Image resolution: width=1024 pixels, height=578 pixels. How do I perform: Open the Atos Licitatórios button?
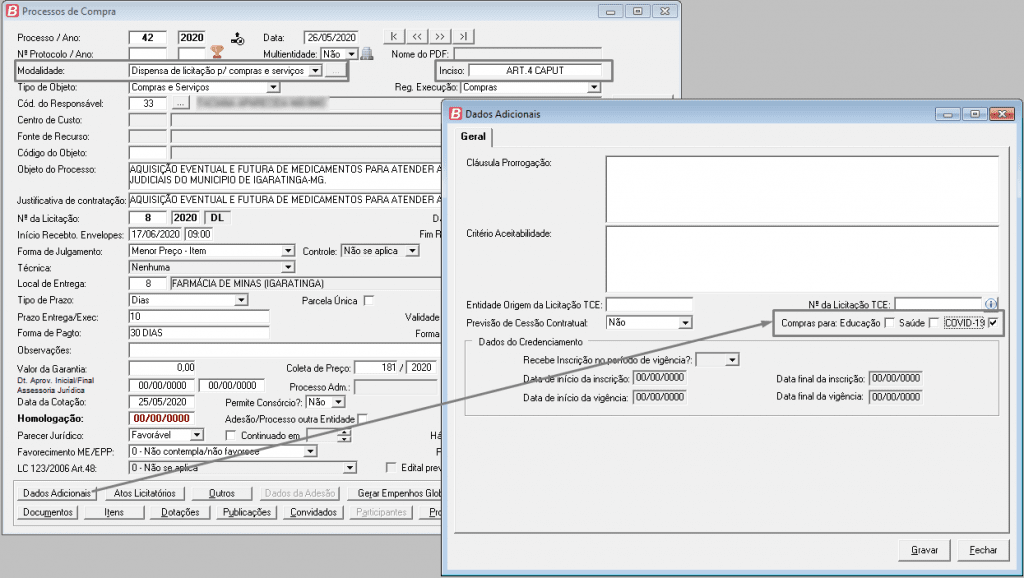click(145, 493)
